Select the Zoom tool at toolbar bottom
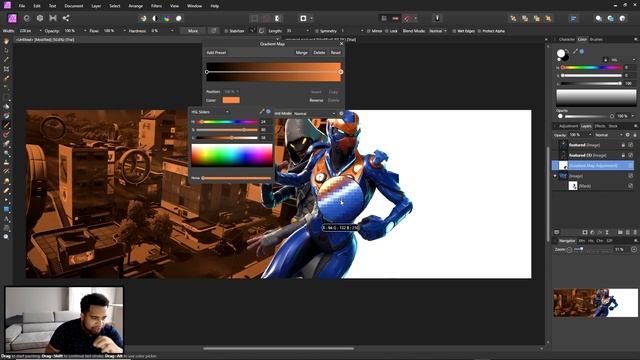The image size is (640, 360). [x=6, y=237]
